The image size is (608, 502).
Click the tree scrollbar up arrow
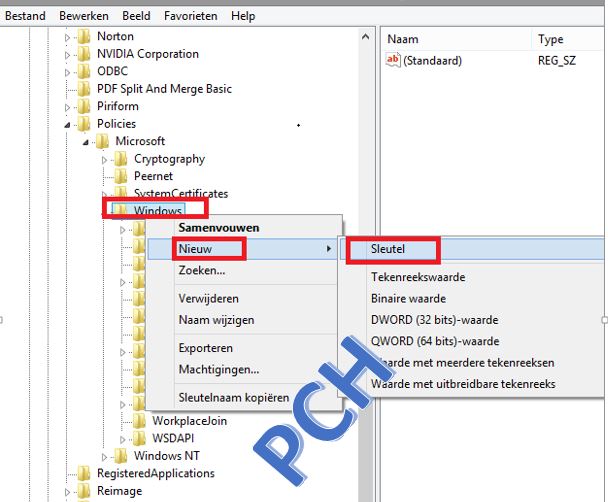coord(365,37)
